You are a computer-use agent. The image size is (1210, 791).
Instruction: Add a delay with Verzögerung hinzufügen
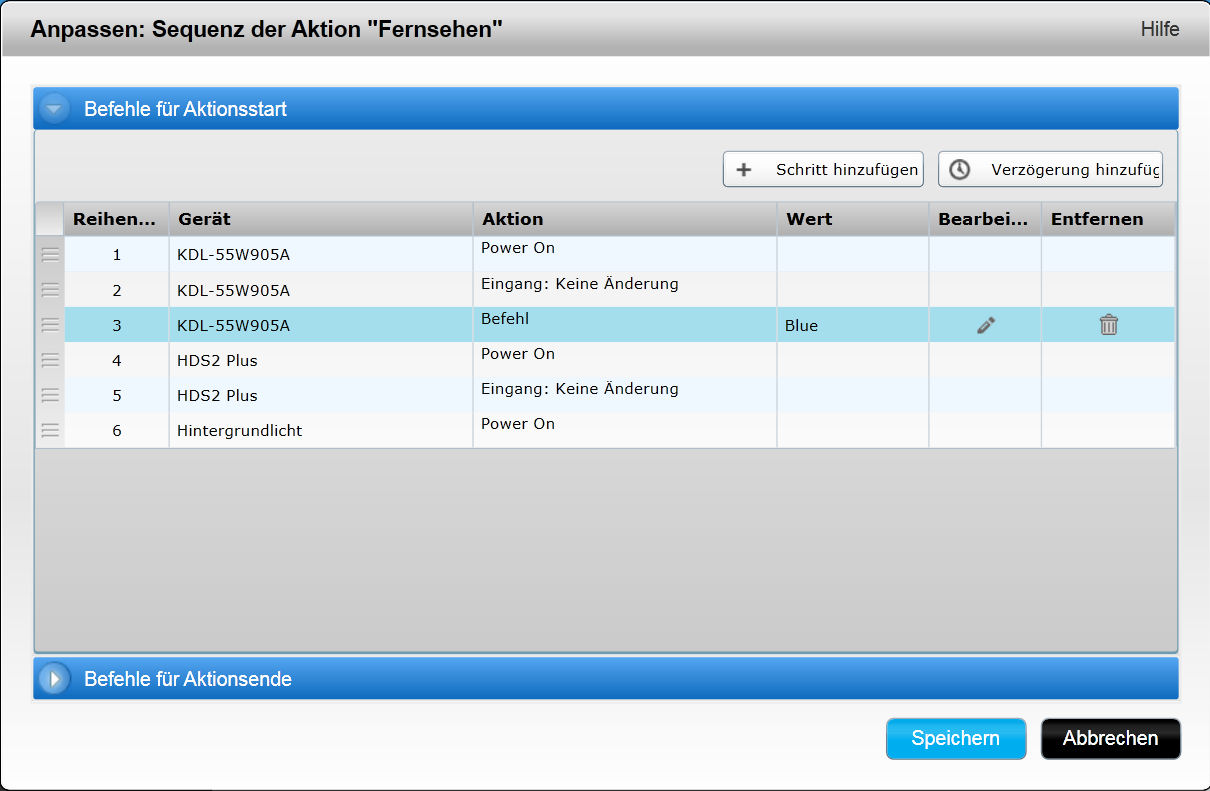[x=1050, y=169]
